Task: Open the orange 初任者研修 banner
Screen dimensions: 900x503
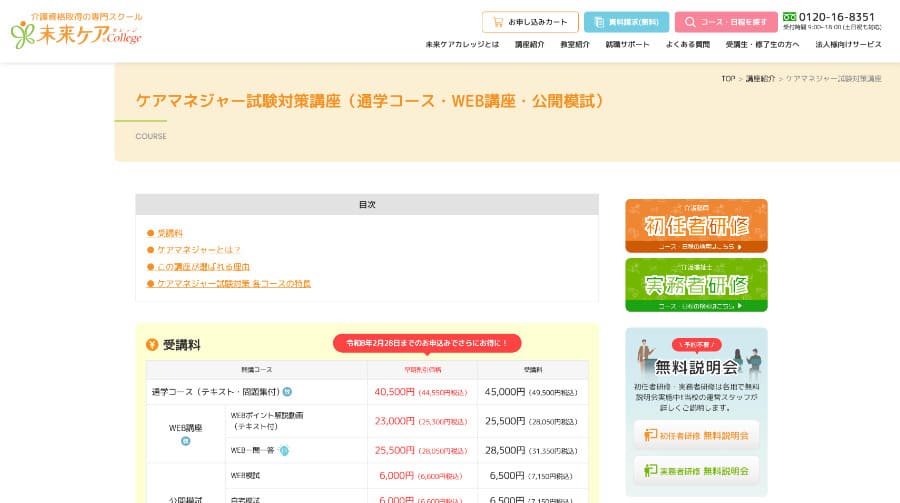Action: [696, 225]
